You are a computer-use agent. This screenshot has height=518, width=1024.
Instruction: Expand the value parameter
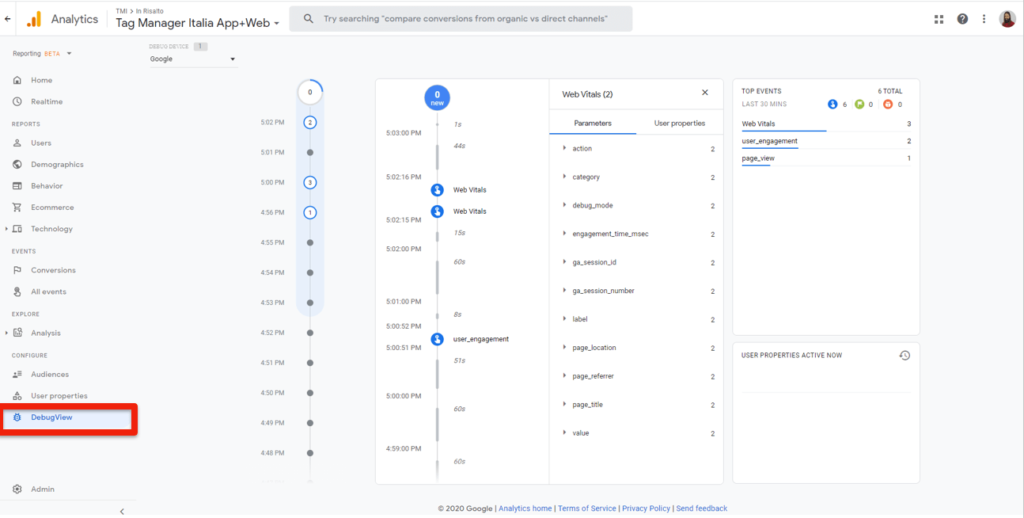[564, 433]
